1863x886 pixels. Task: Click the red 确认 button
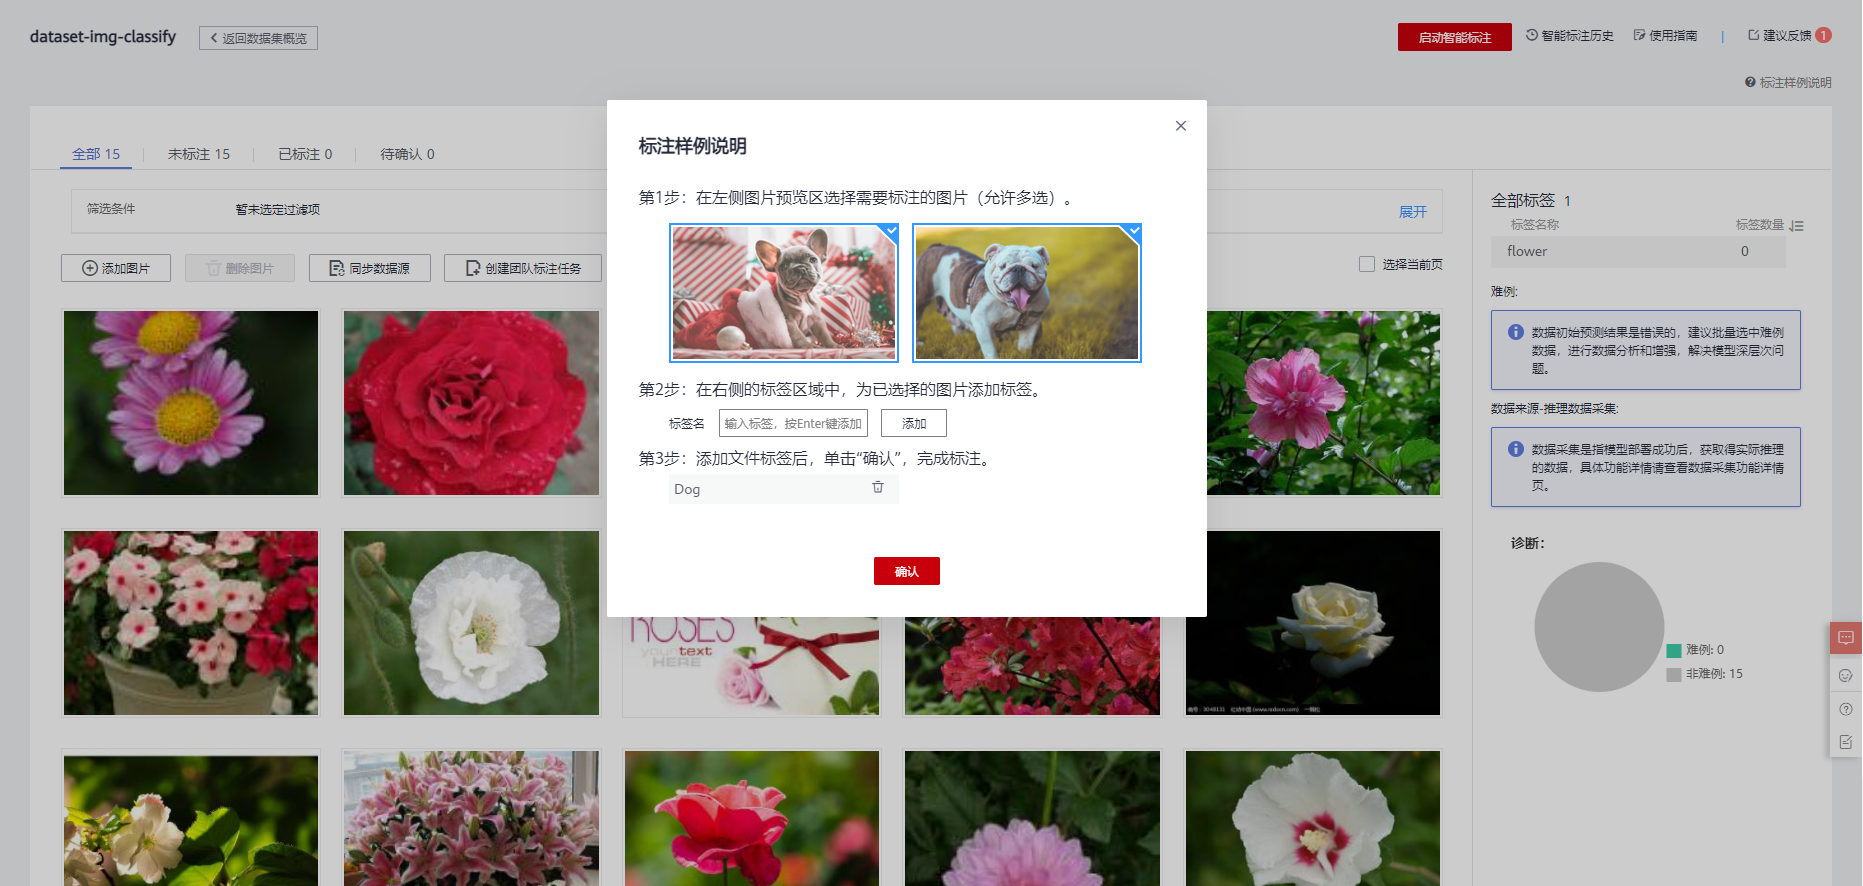coord(907,571)
